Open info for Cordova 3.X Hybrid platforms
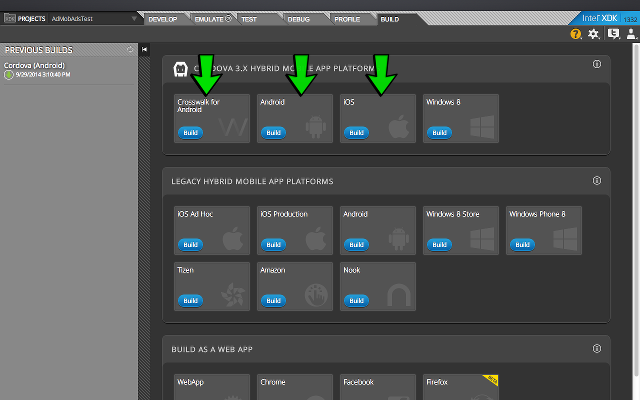Screen dimensions: 640x400 pyautogui.click(x=597, y=64)
